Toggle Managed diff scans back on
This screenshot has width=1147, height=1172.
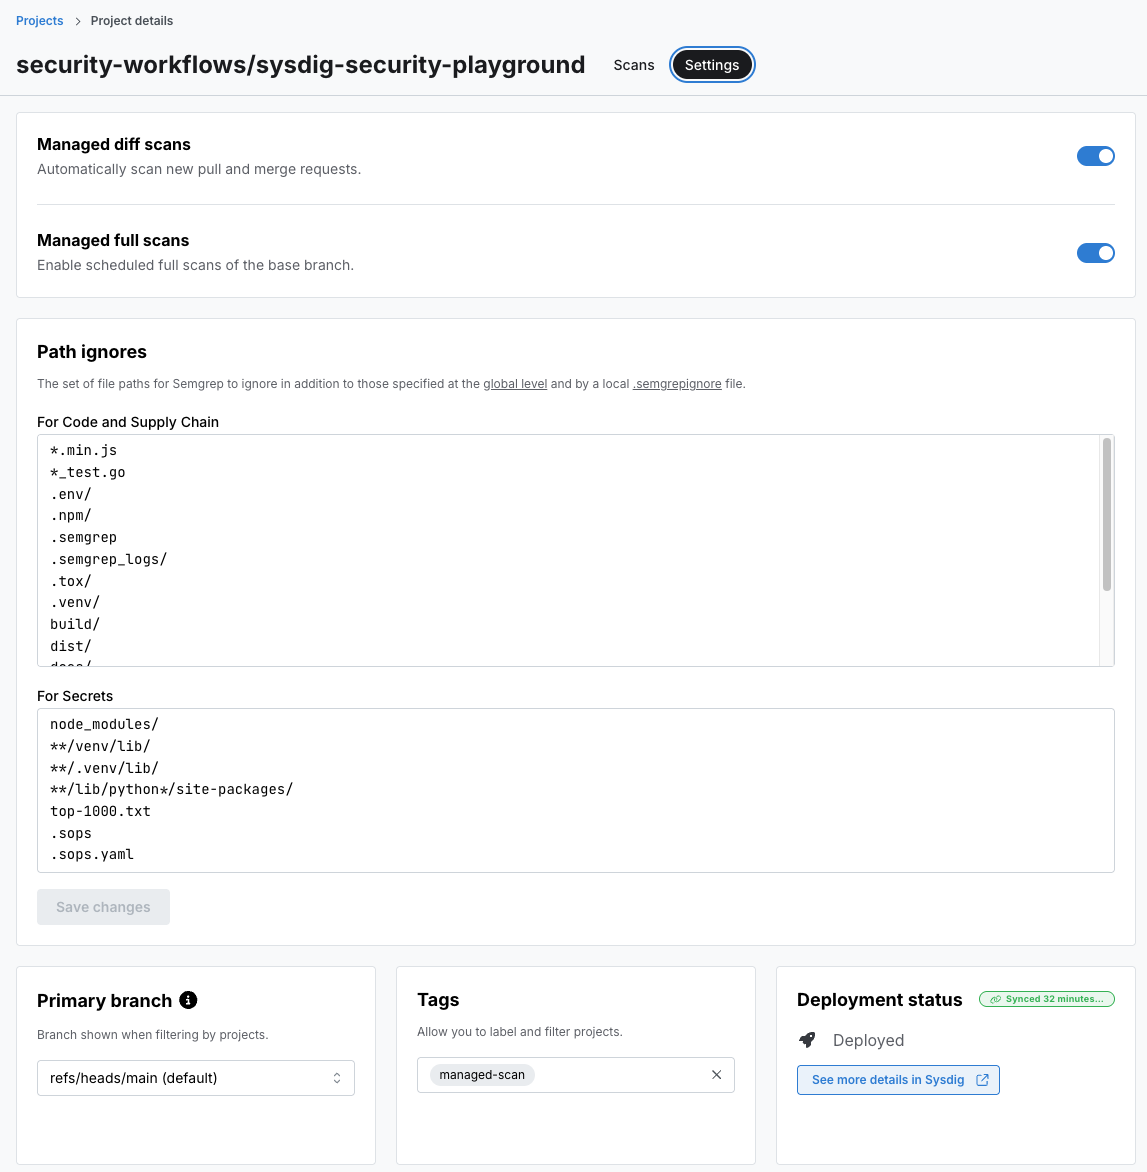(x=1096, y=156)
